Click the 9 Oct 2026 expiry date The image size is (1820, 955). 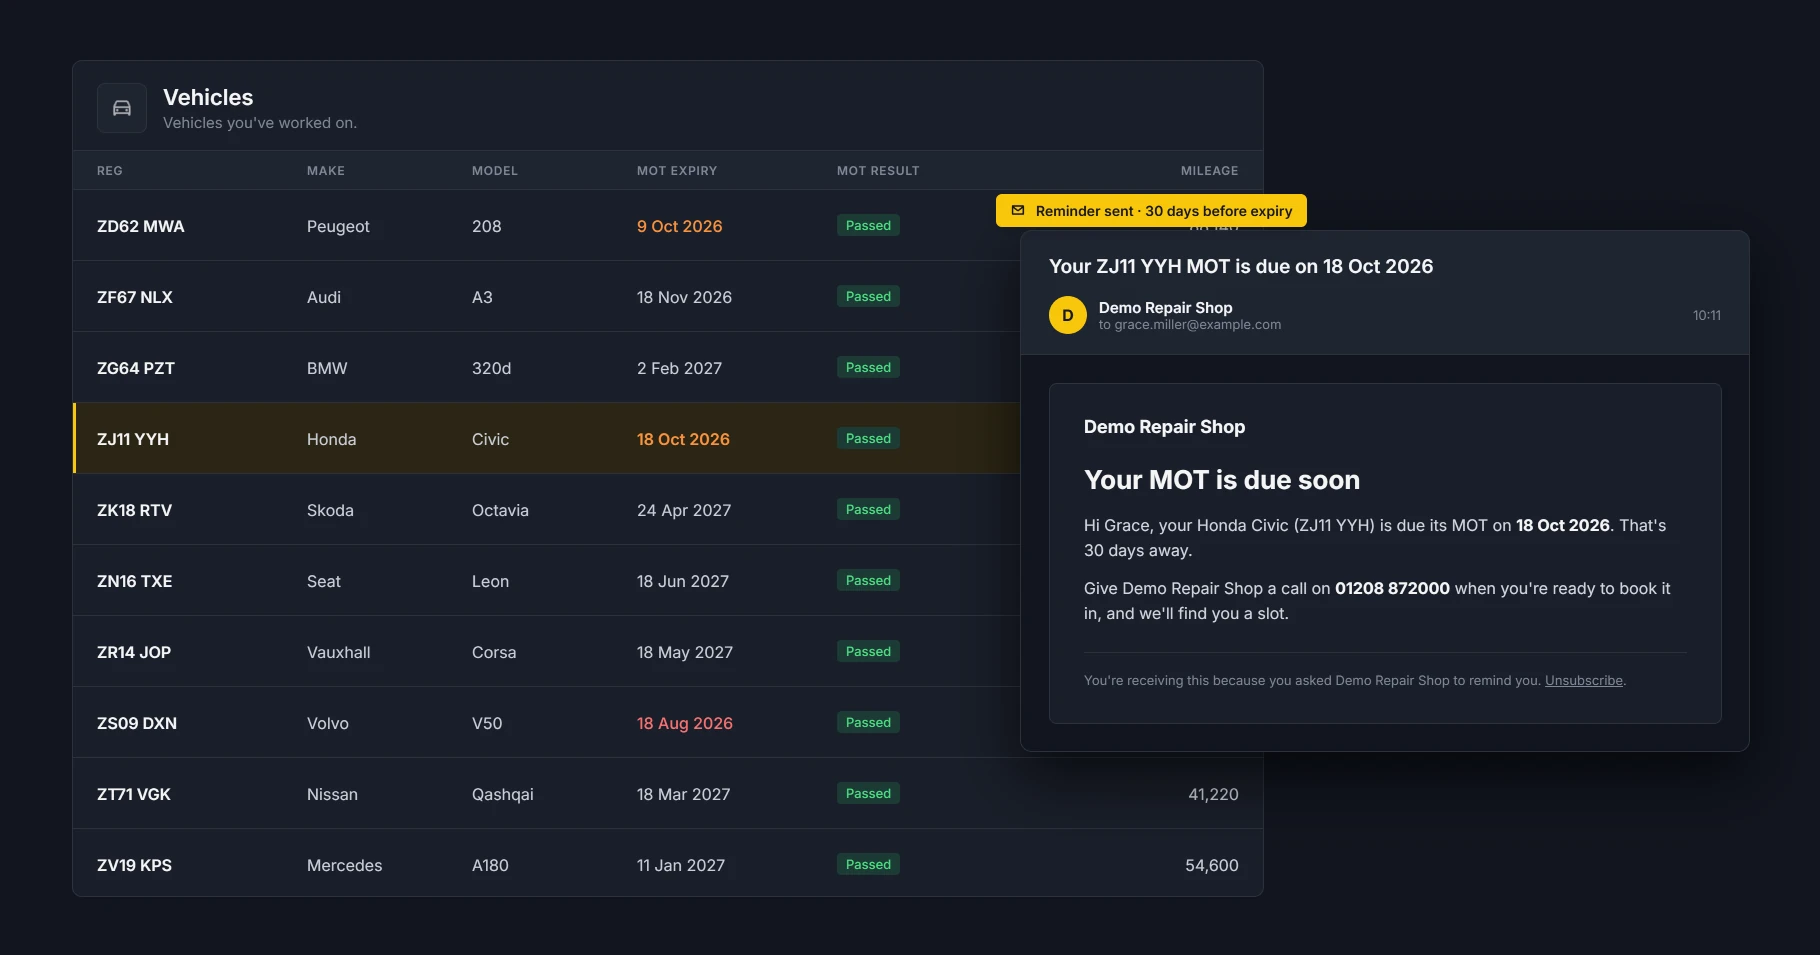[x=680, y=226]
